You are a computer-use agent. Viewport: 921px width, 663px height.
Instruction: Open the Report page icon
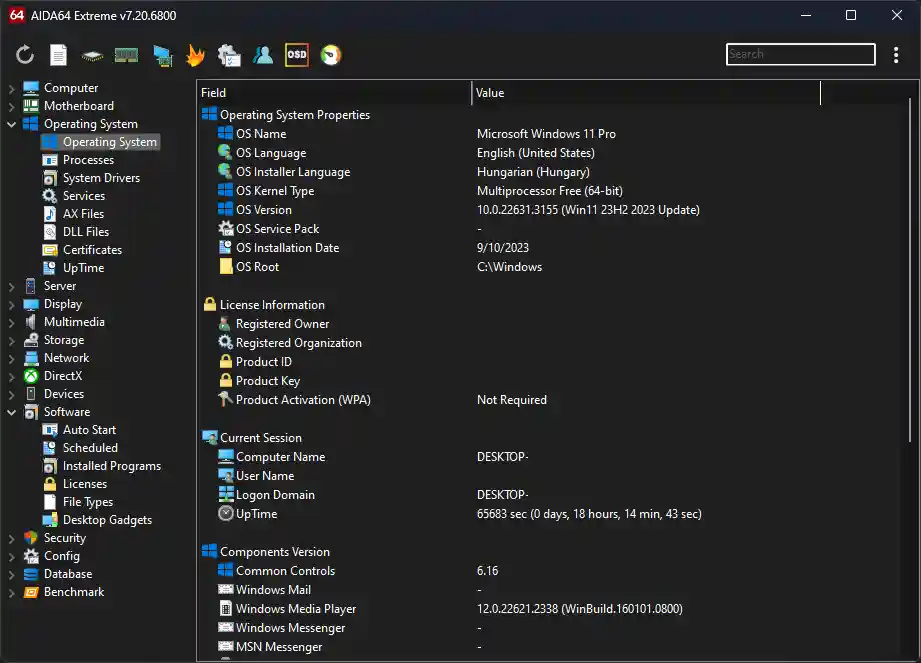pyautogui.click(x=59, y=55)
